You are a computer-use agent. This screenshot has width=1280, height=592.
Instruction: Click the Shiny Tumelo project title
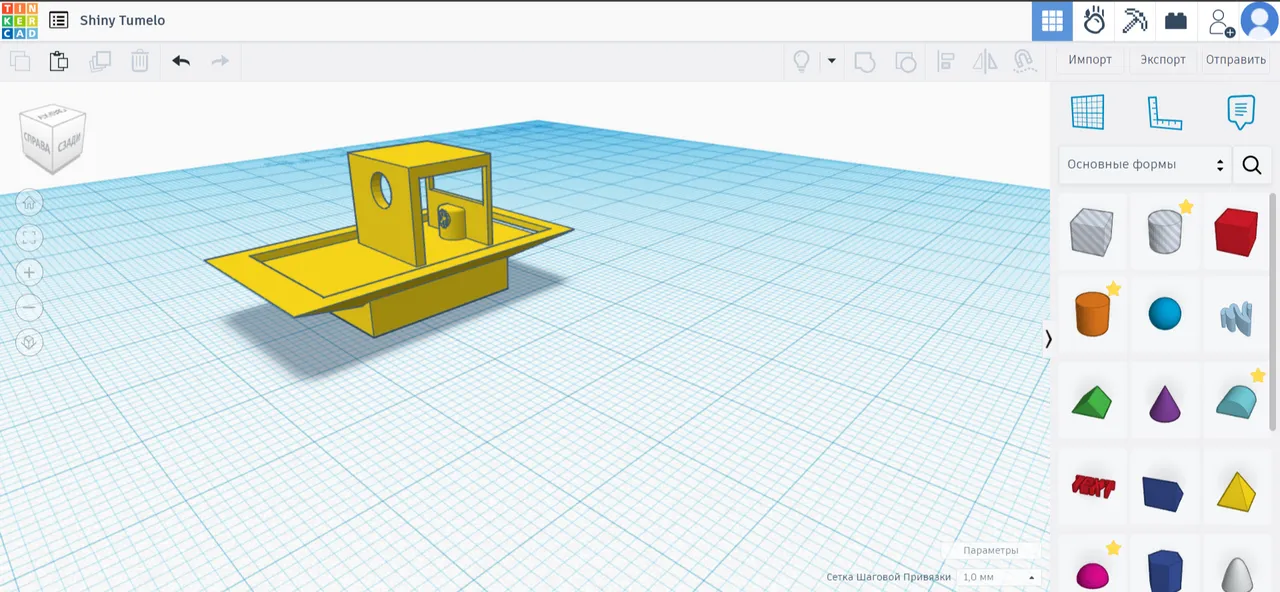[x=122, y=20]
